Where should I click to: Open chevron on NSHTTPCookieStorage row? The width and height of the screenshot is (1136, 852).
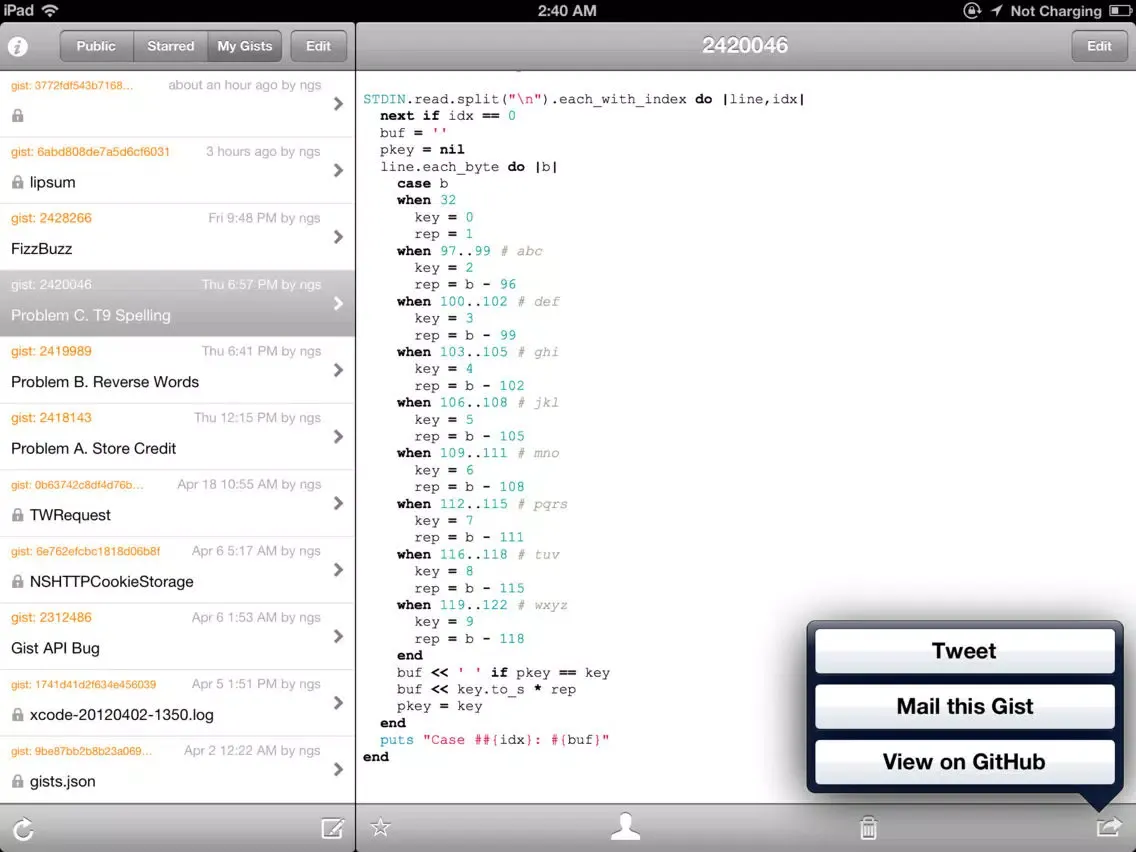338,570
